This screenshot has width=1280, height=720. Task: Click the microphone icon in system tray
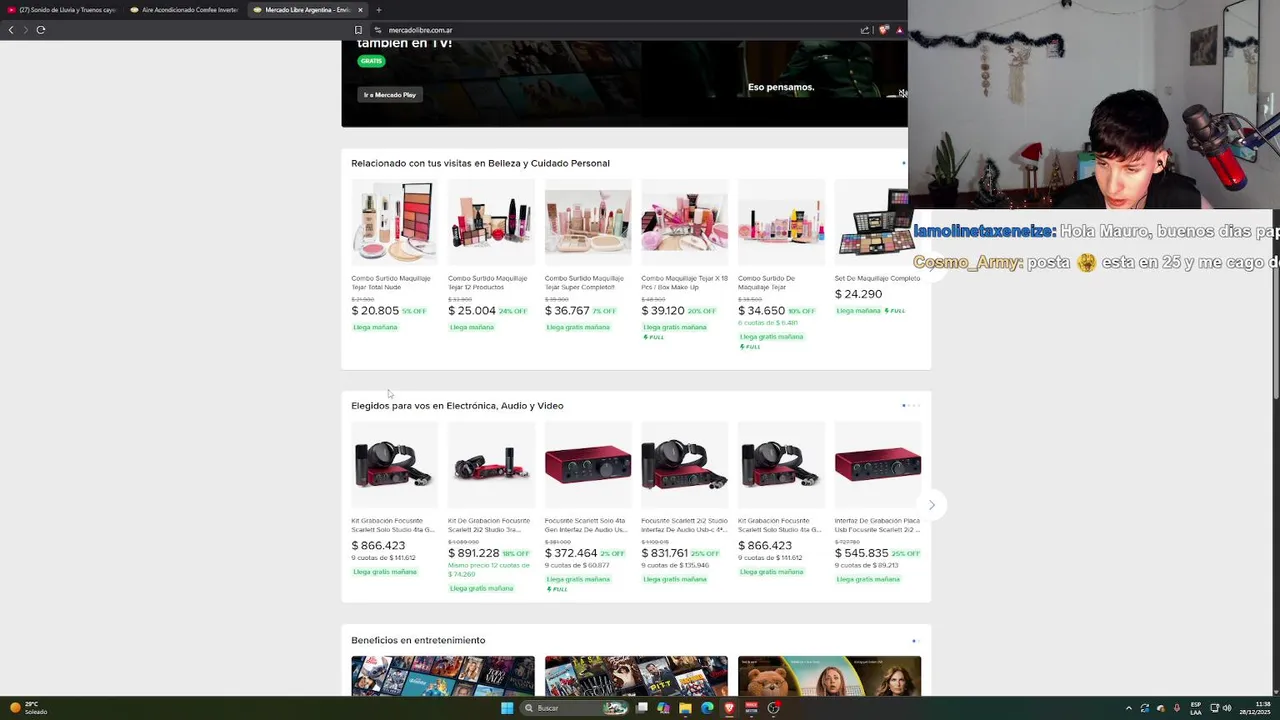click(x=1177, y=708)
